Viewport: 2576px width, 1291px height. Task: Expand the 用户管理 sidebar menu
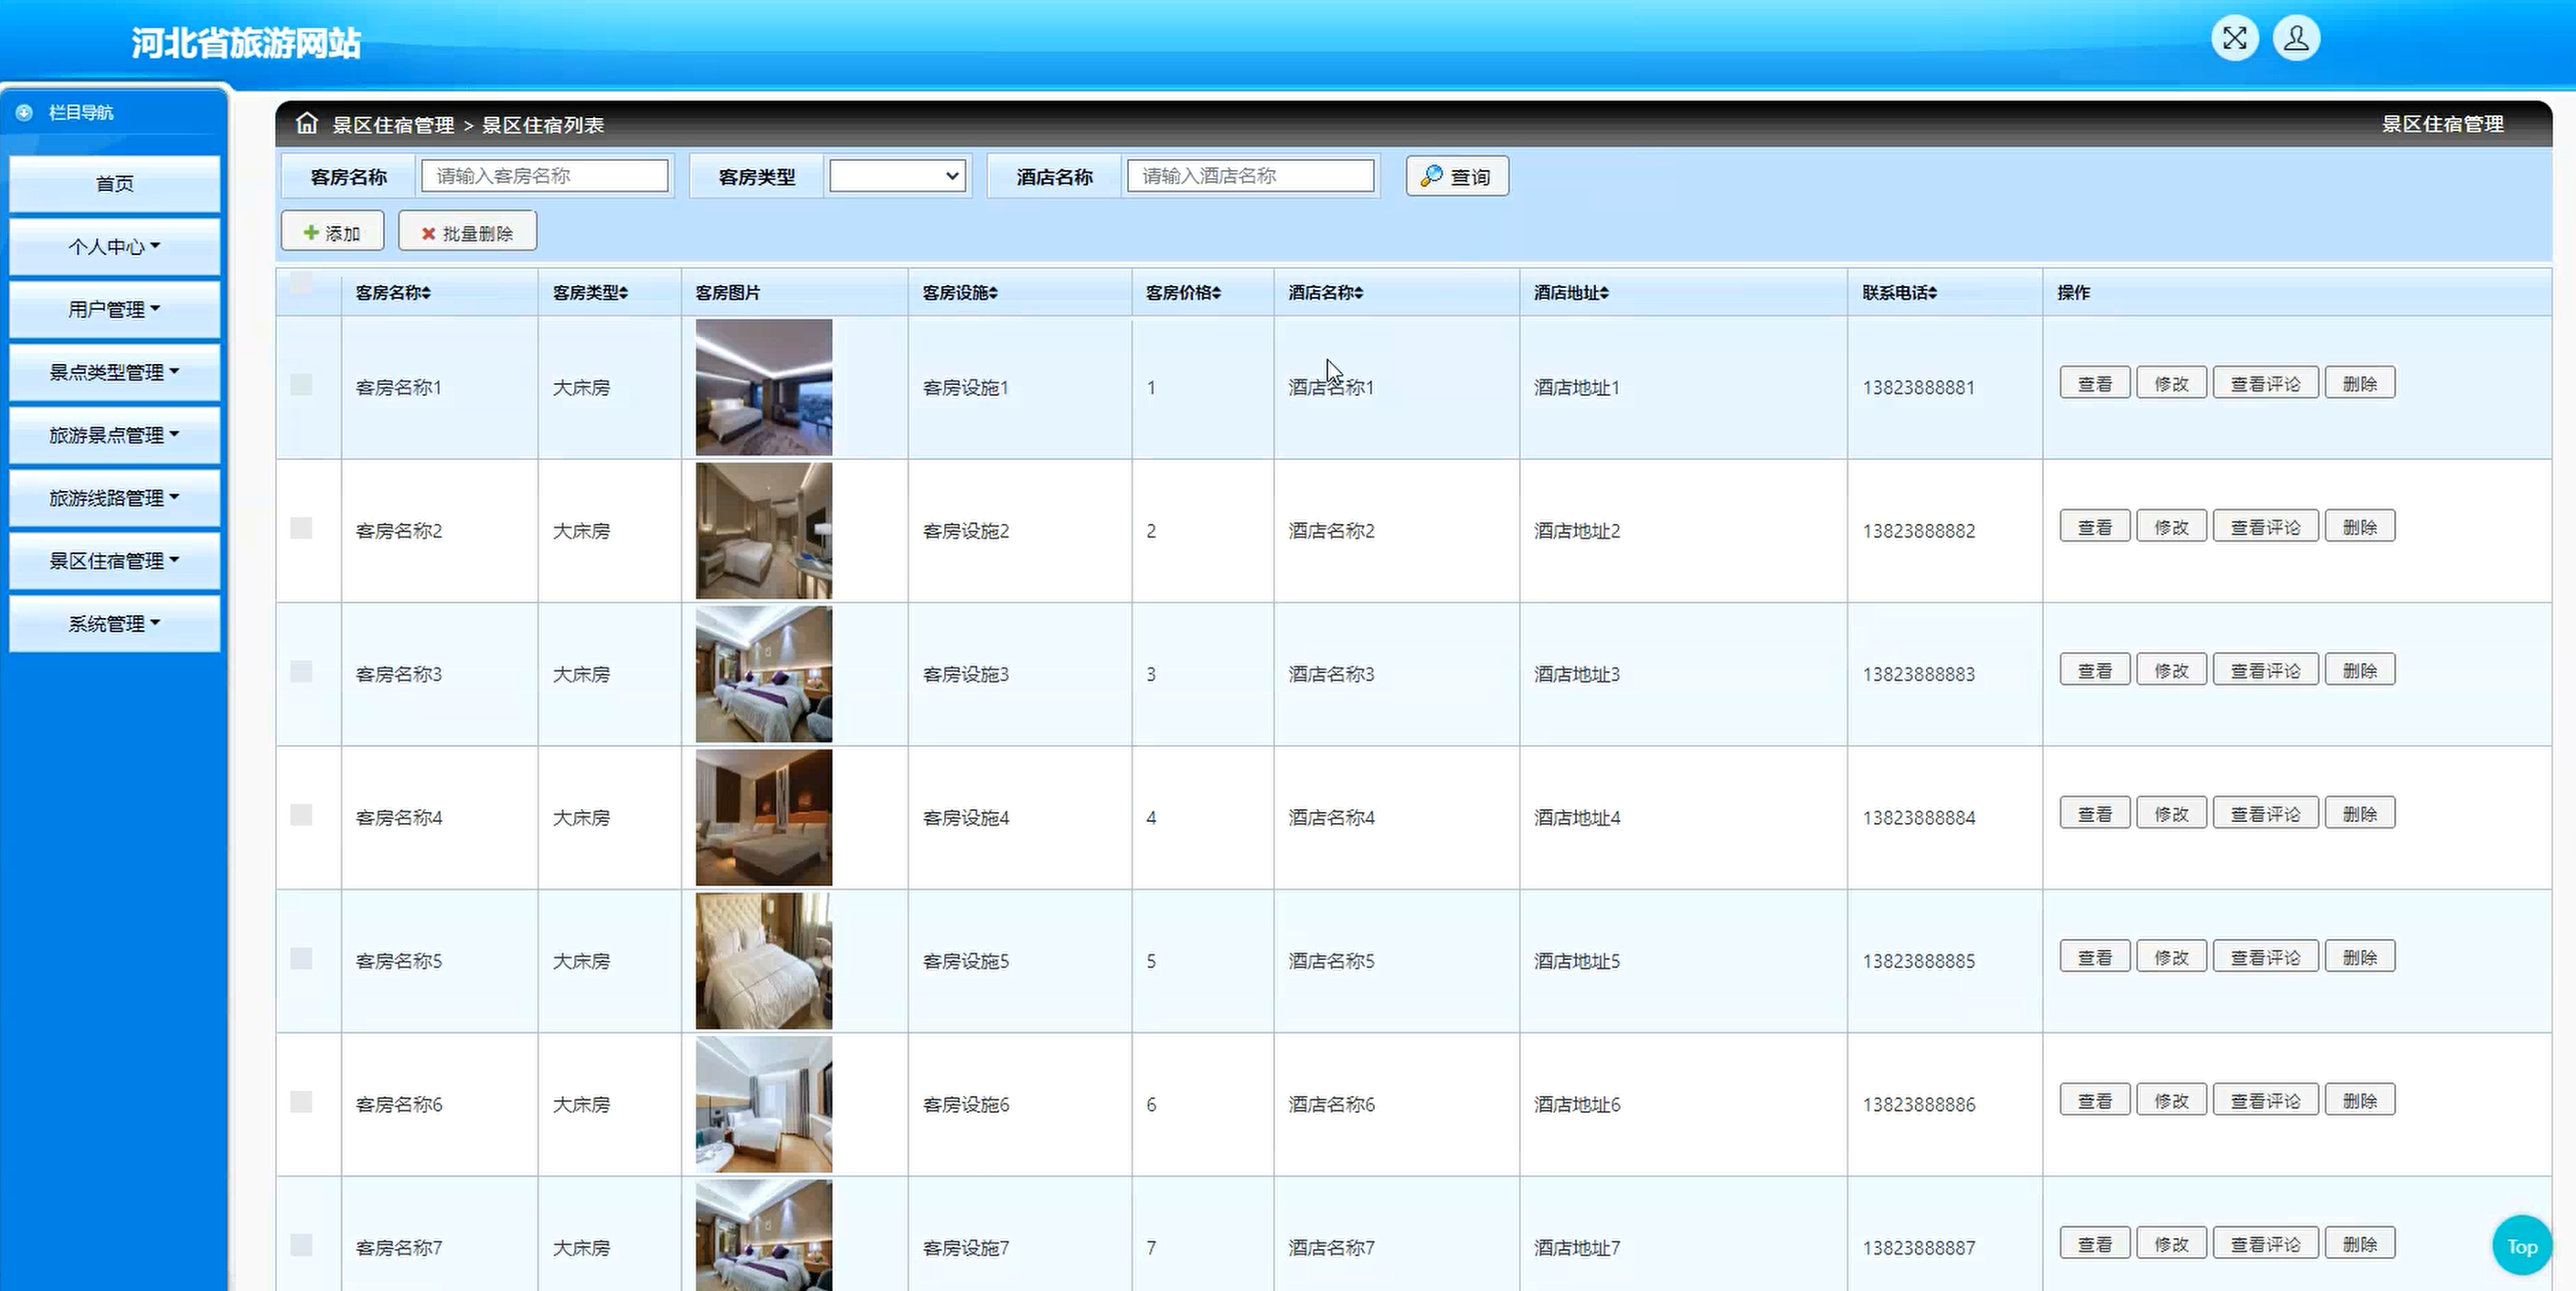pos(114,309)
